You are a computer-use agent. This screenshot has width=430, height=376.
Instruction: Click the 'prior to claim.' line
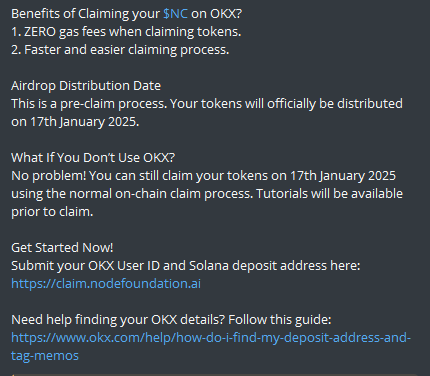click(52, 212)
